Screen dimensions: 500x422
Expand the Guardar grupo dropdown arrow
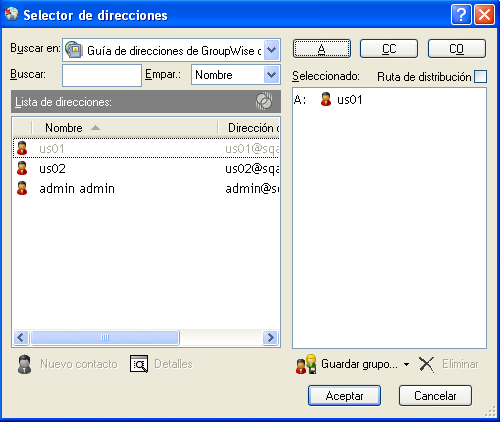click(406, 364)
